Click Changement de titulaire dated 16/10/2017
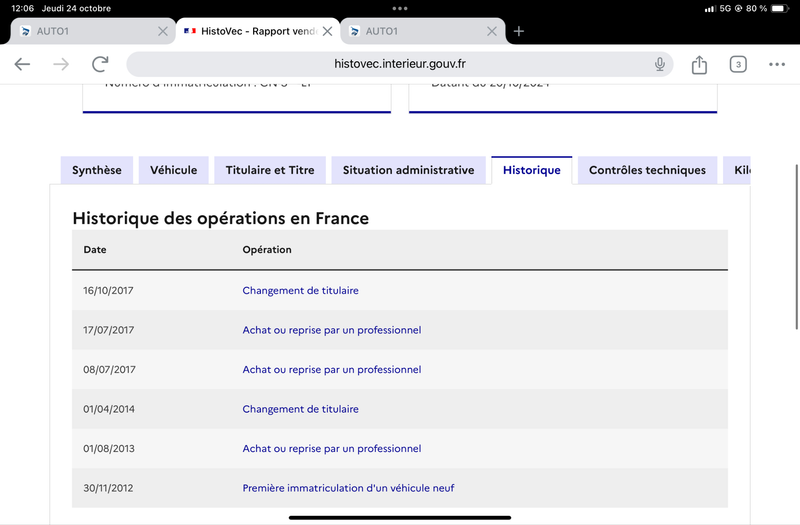The width and height of the screenshot is (800, 525). pos(300,290)
